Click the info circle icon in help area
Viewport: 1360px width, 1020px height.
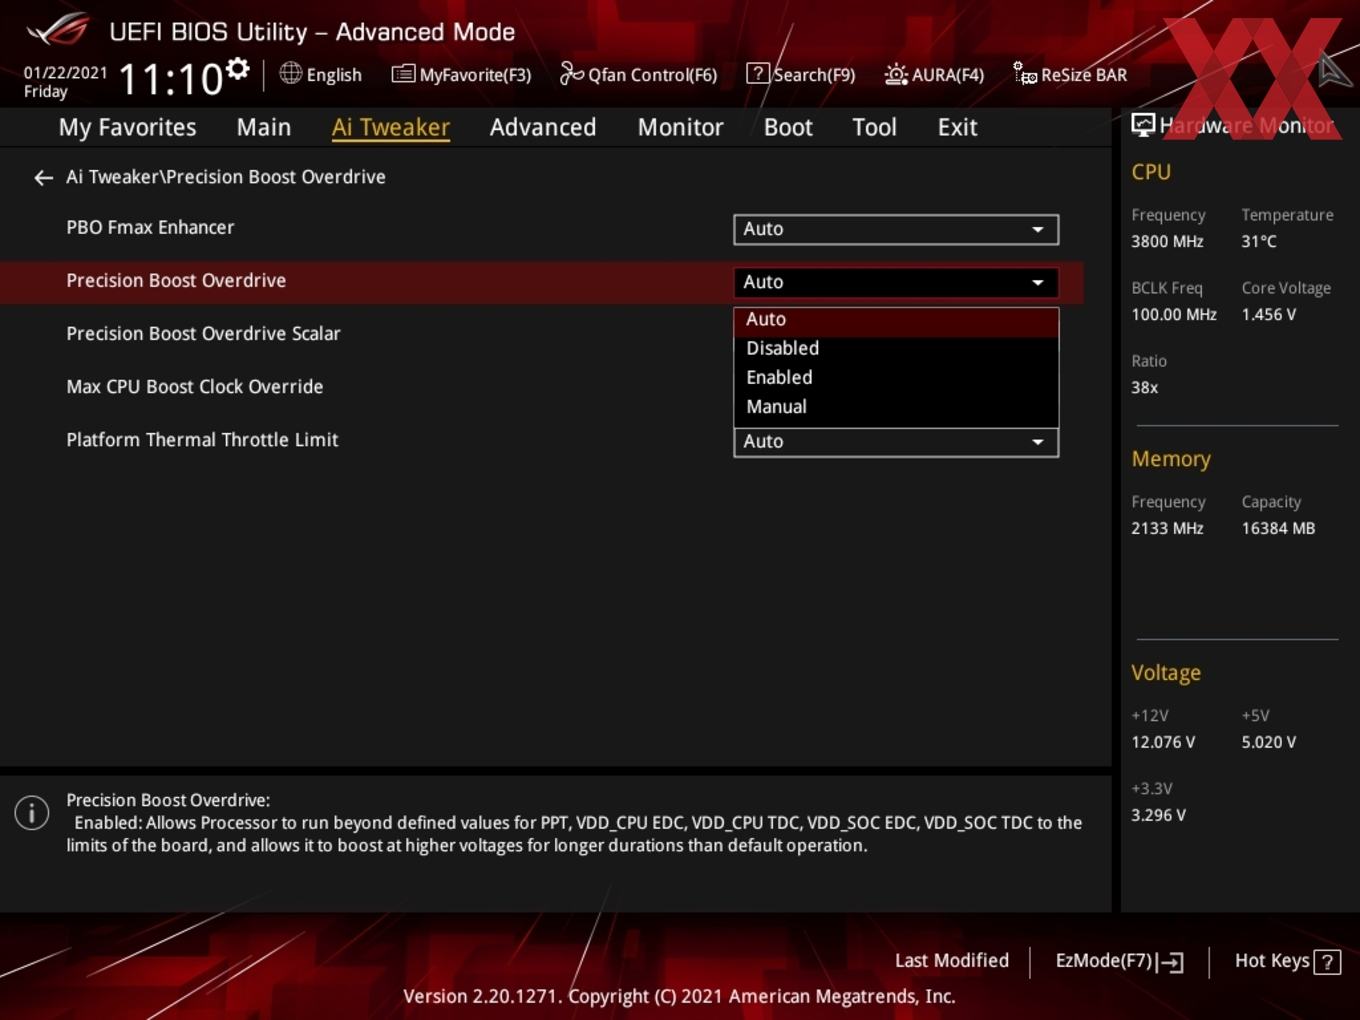click(32, 813)
